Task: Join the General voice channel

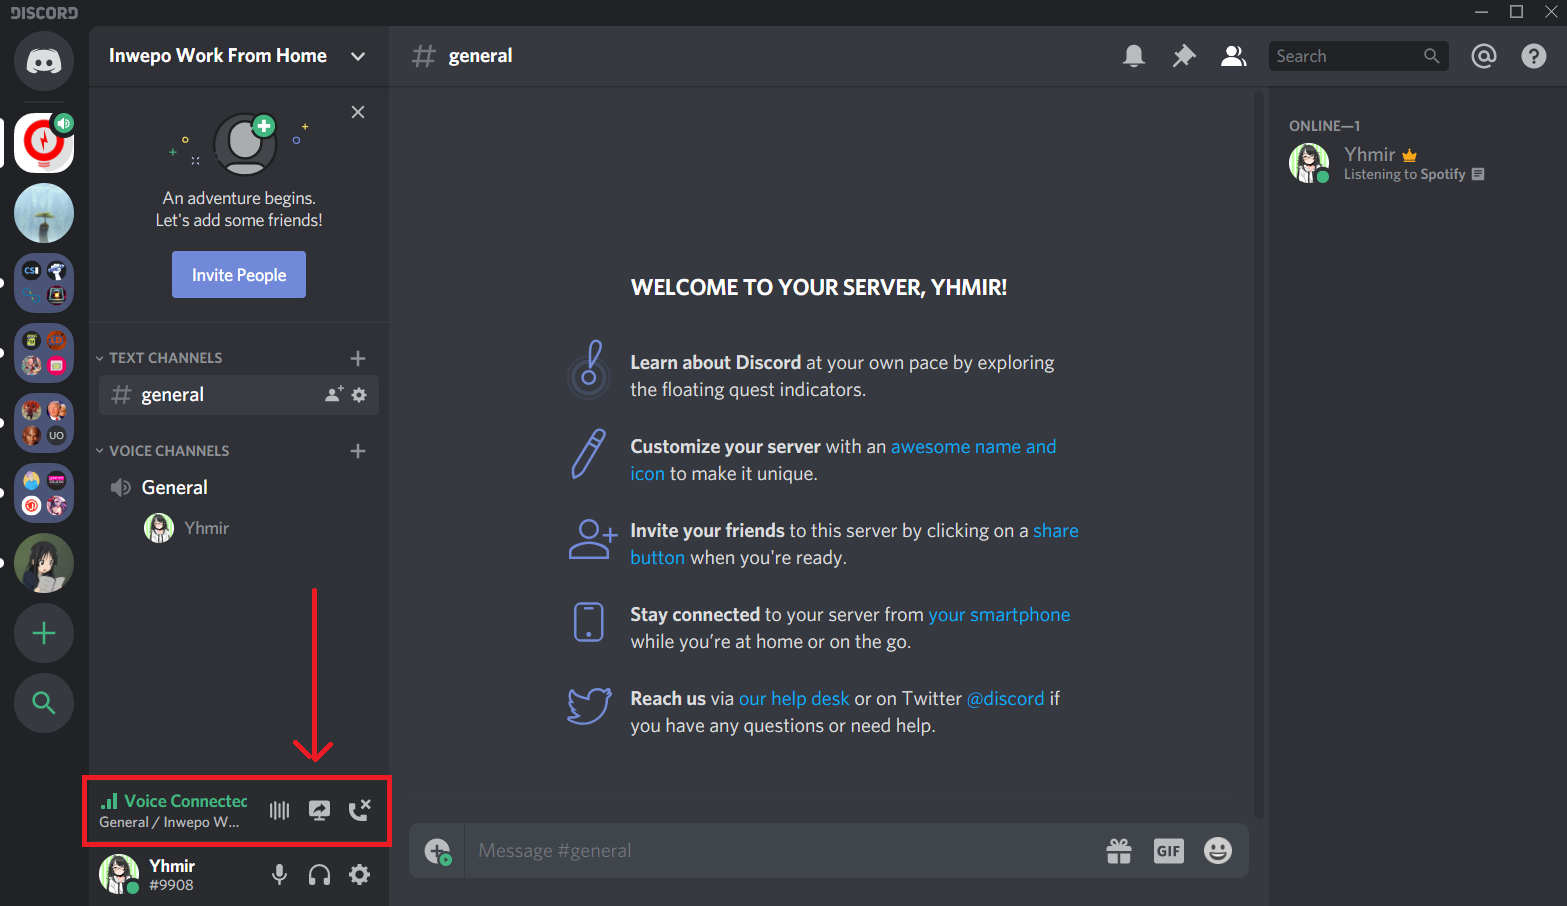Action: [x=174, y=488]
